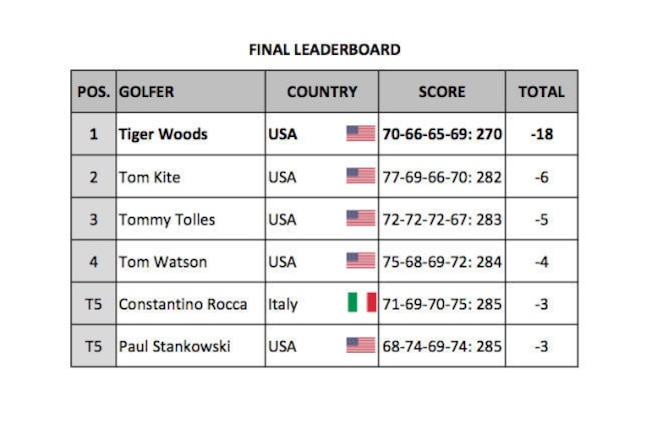Select the COUNTRY column header
The height and width of the screenshot is (433, 650).
(x=322, y=92)
